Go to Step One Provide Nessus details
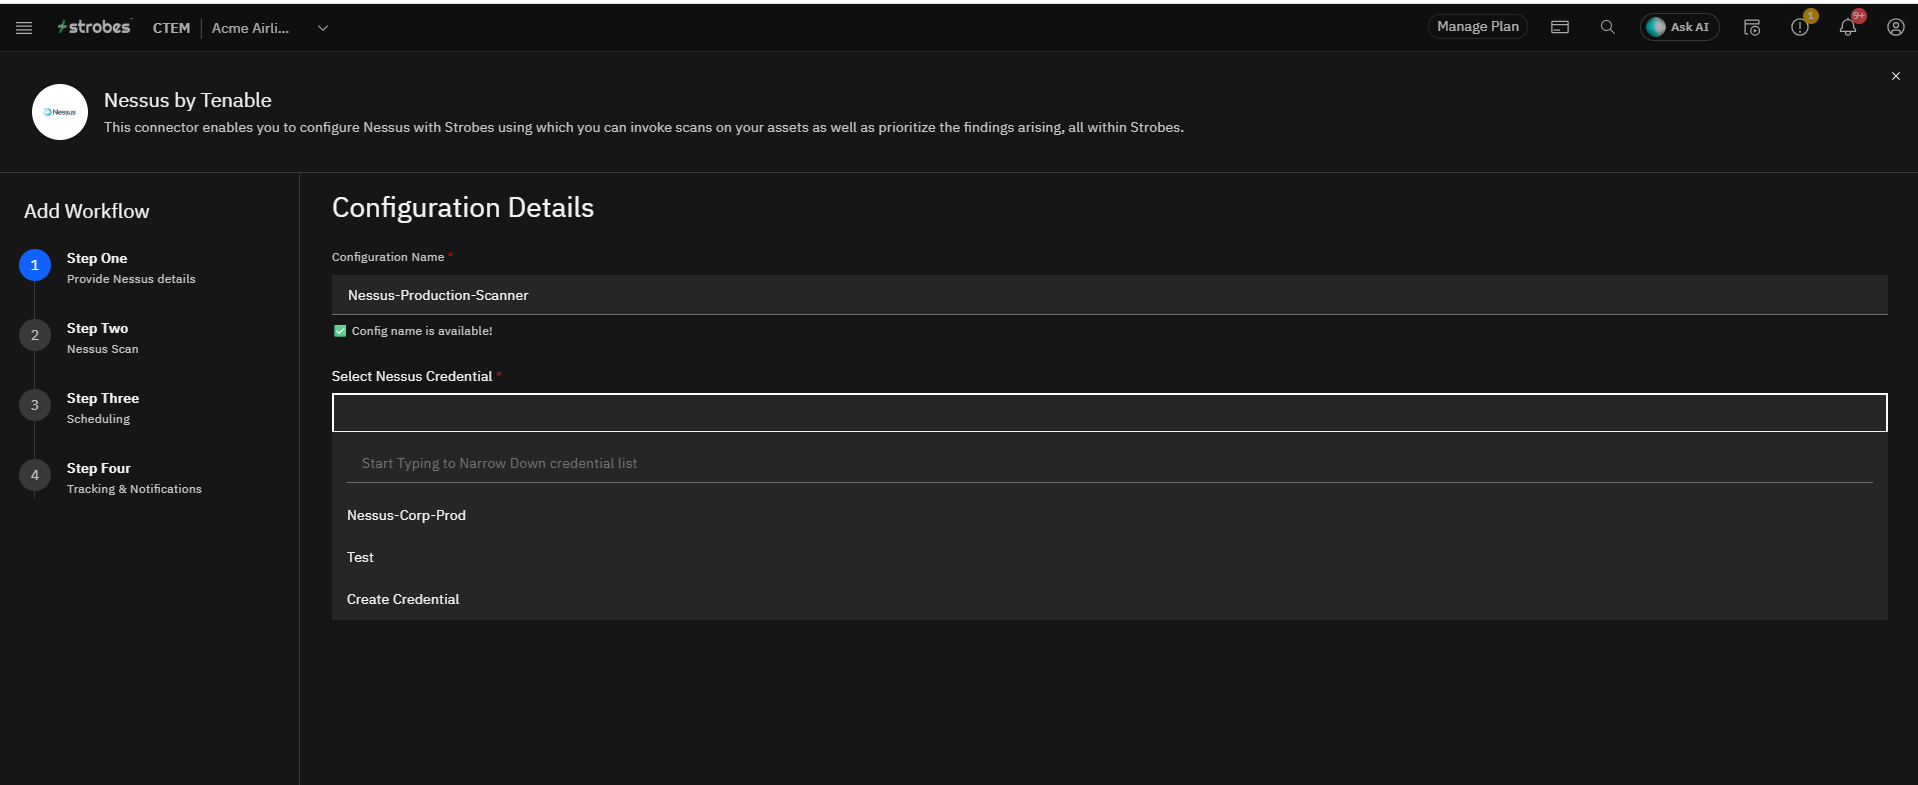This screenshot has height=785, width=1918. point(131,268)
